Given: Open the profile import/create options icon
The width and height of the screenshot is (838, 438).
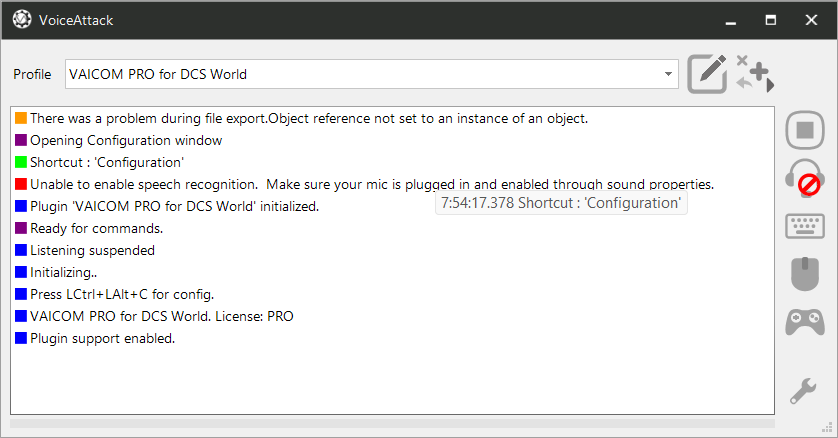Looking at the screenshot, I should point(755,74).
